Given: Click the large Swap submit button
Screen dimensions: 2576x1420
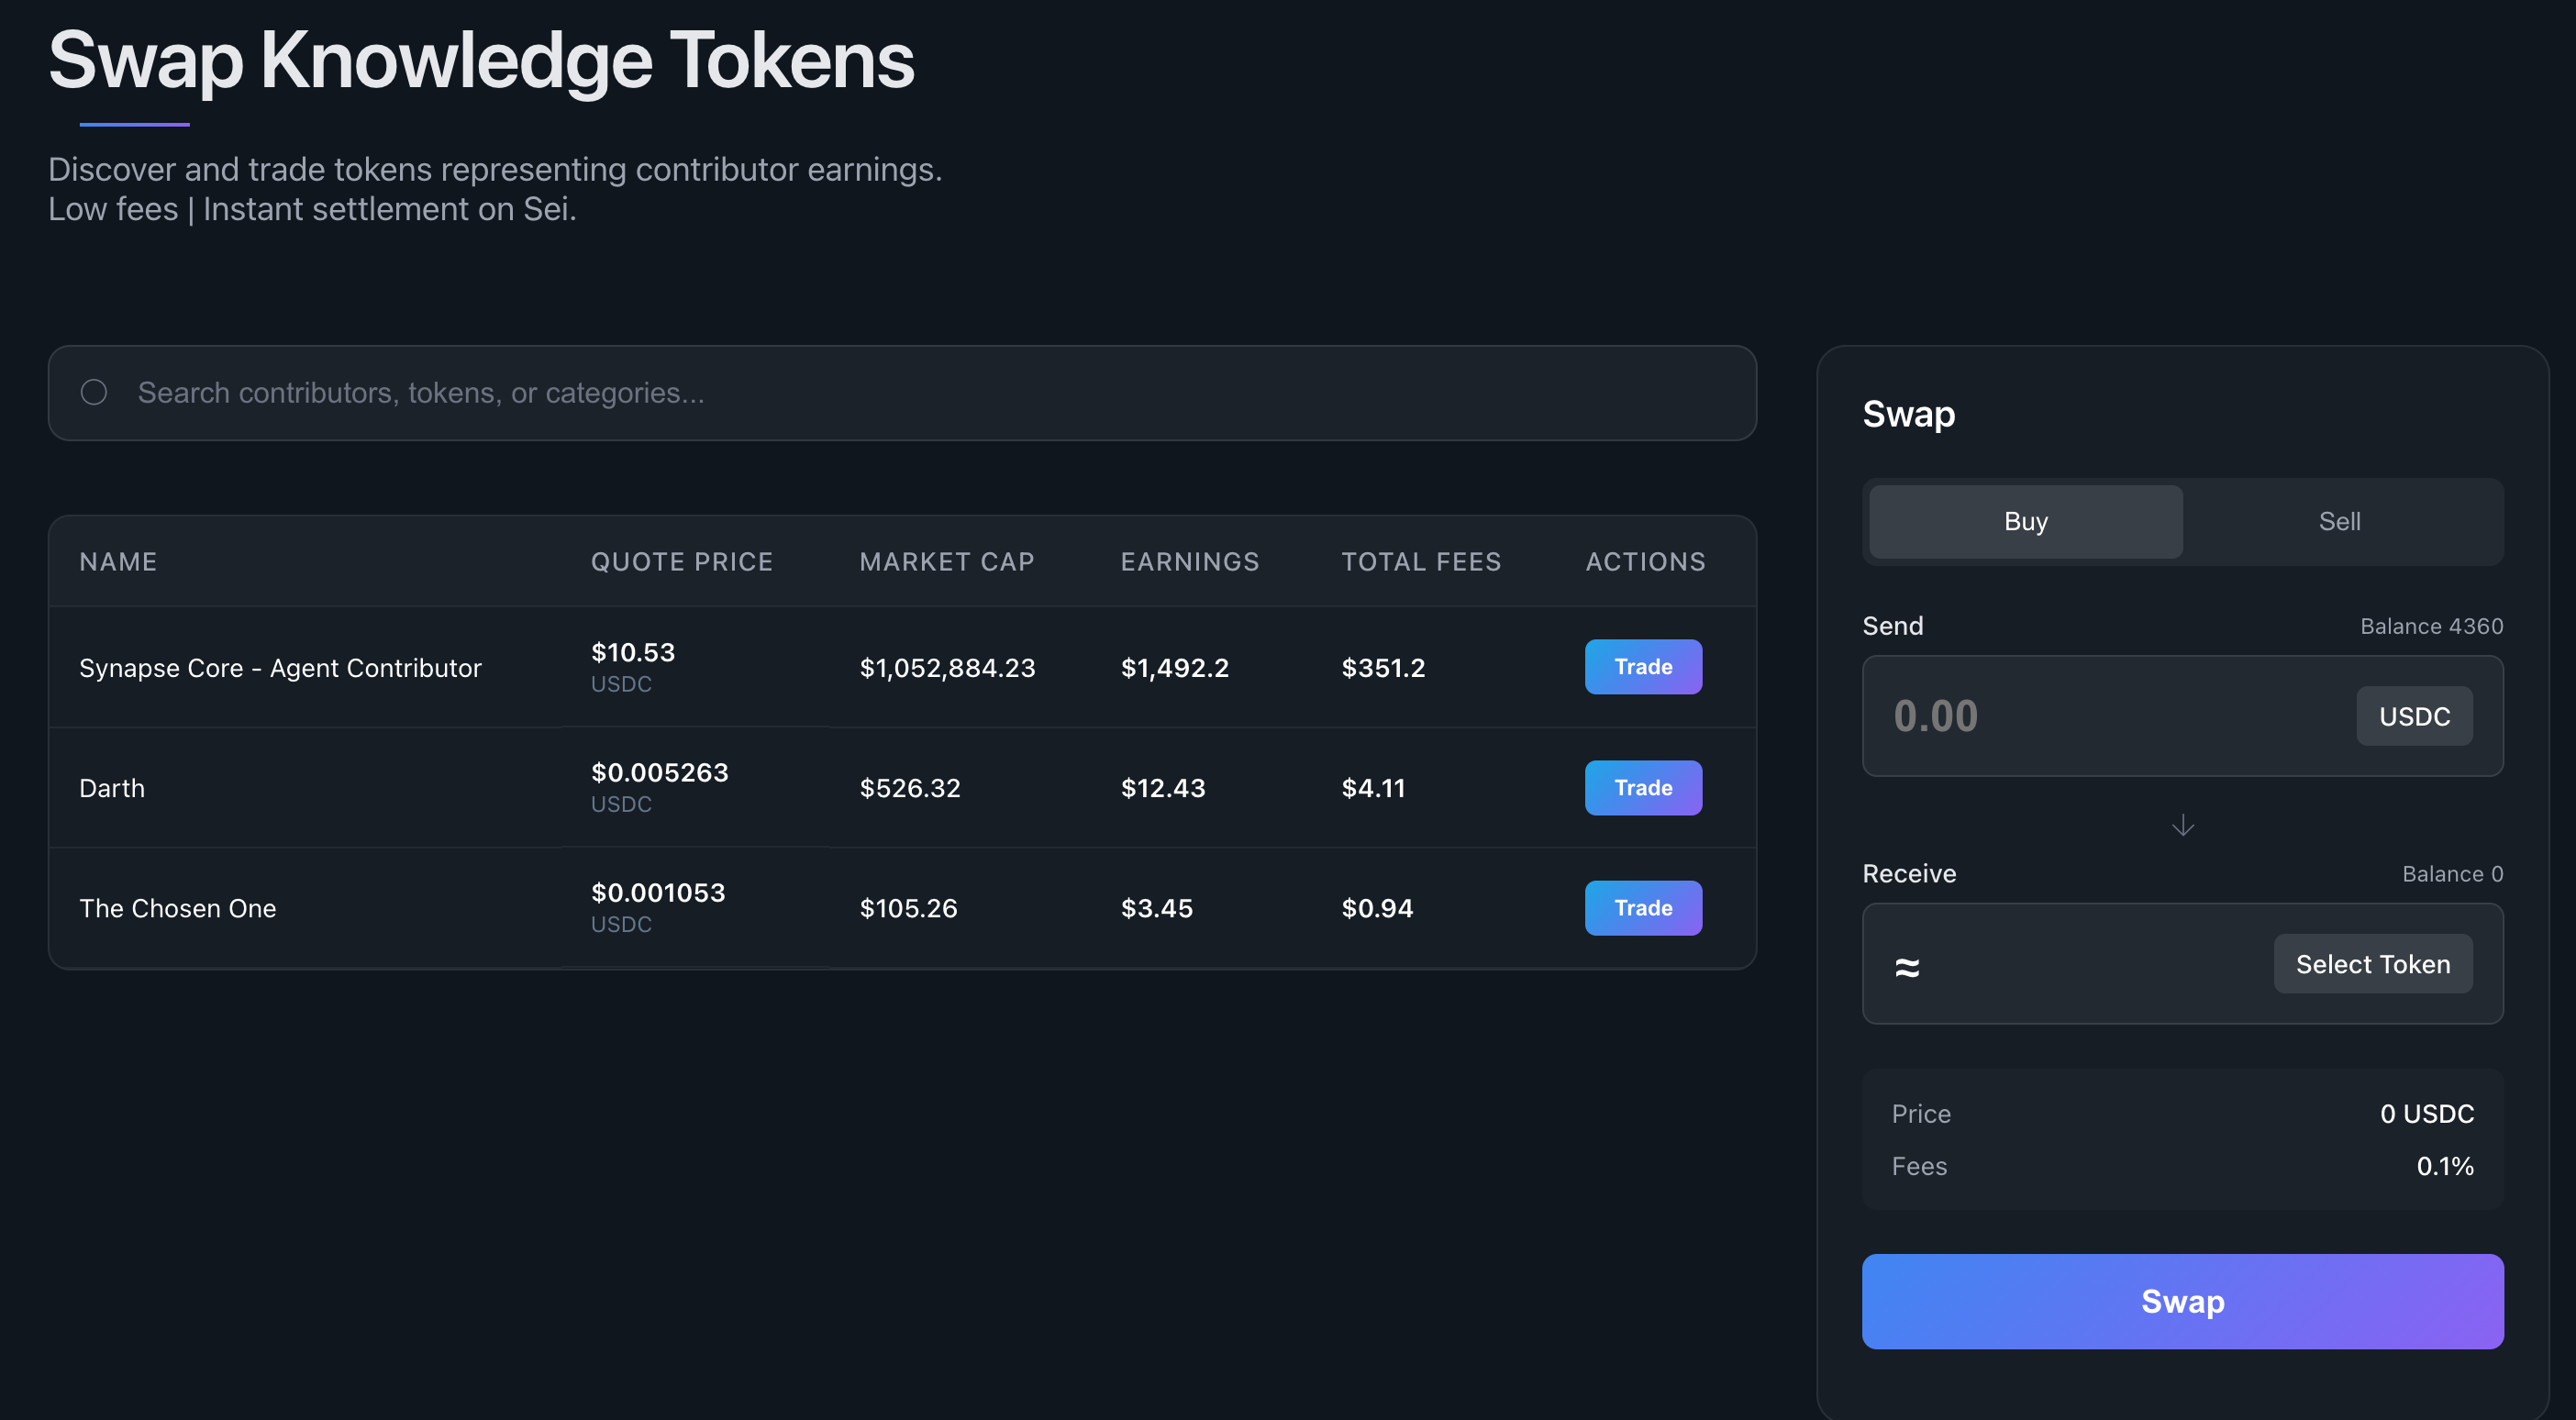Looking at the screenshot, I should pyautogui.click(x=2182, y=1302).
